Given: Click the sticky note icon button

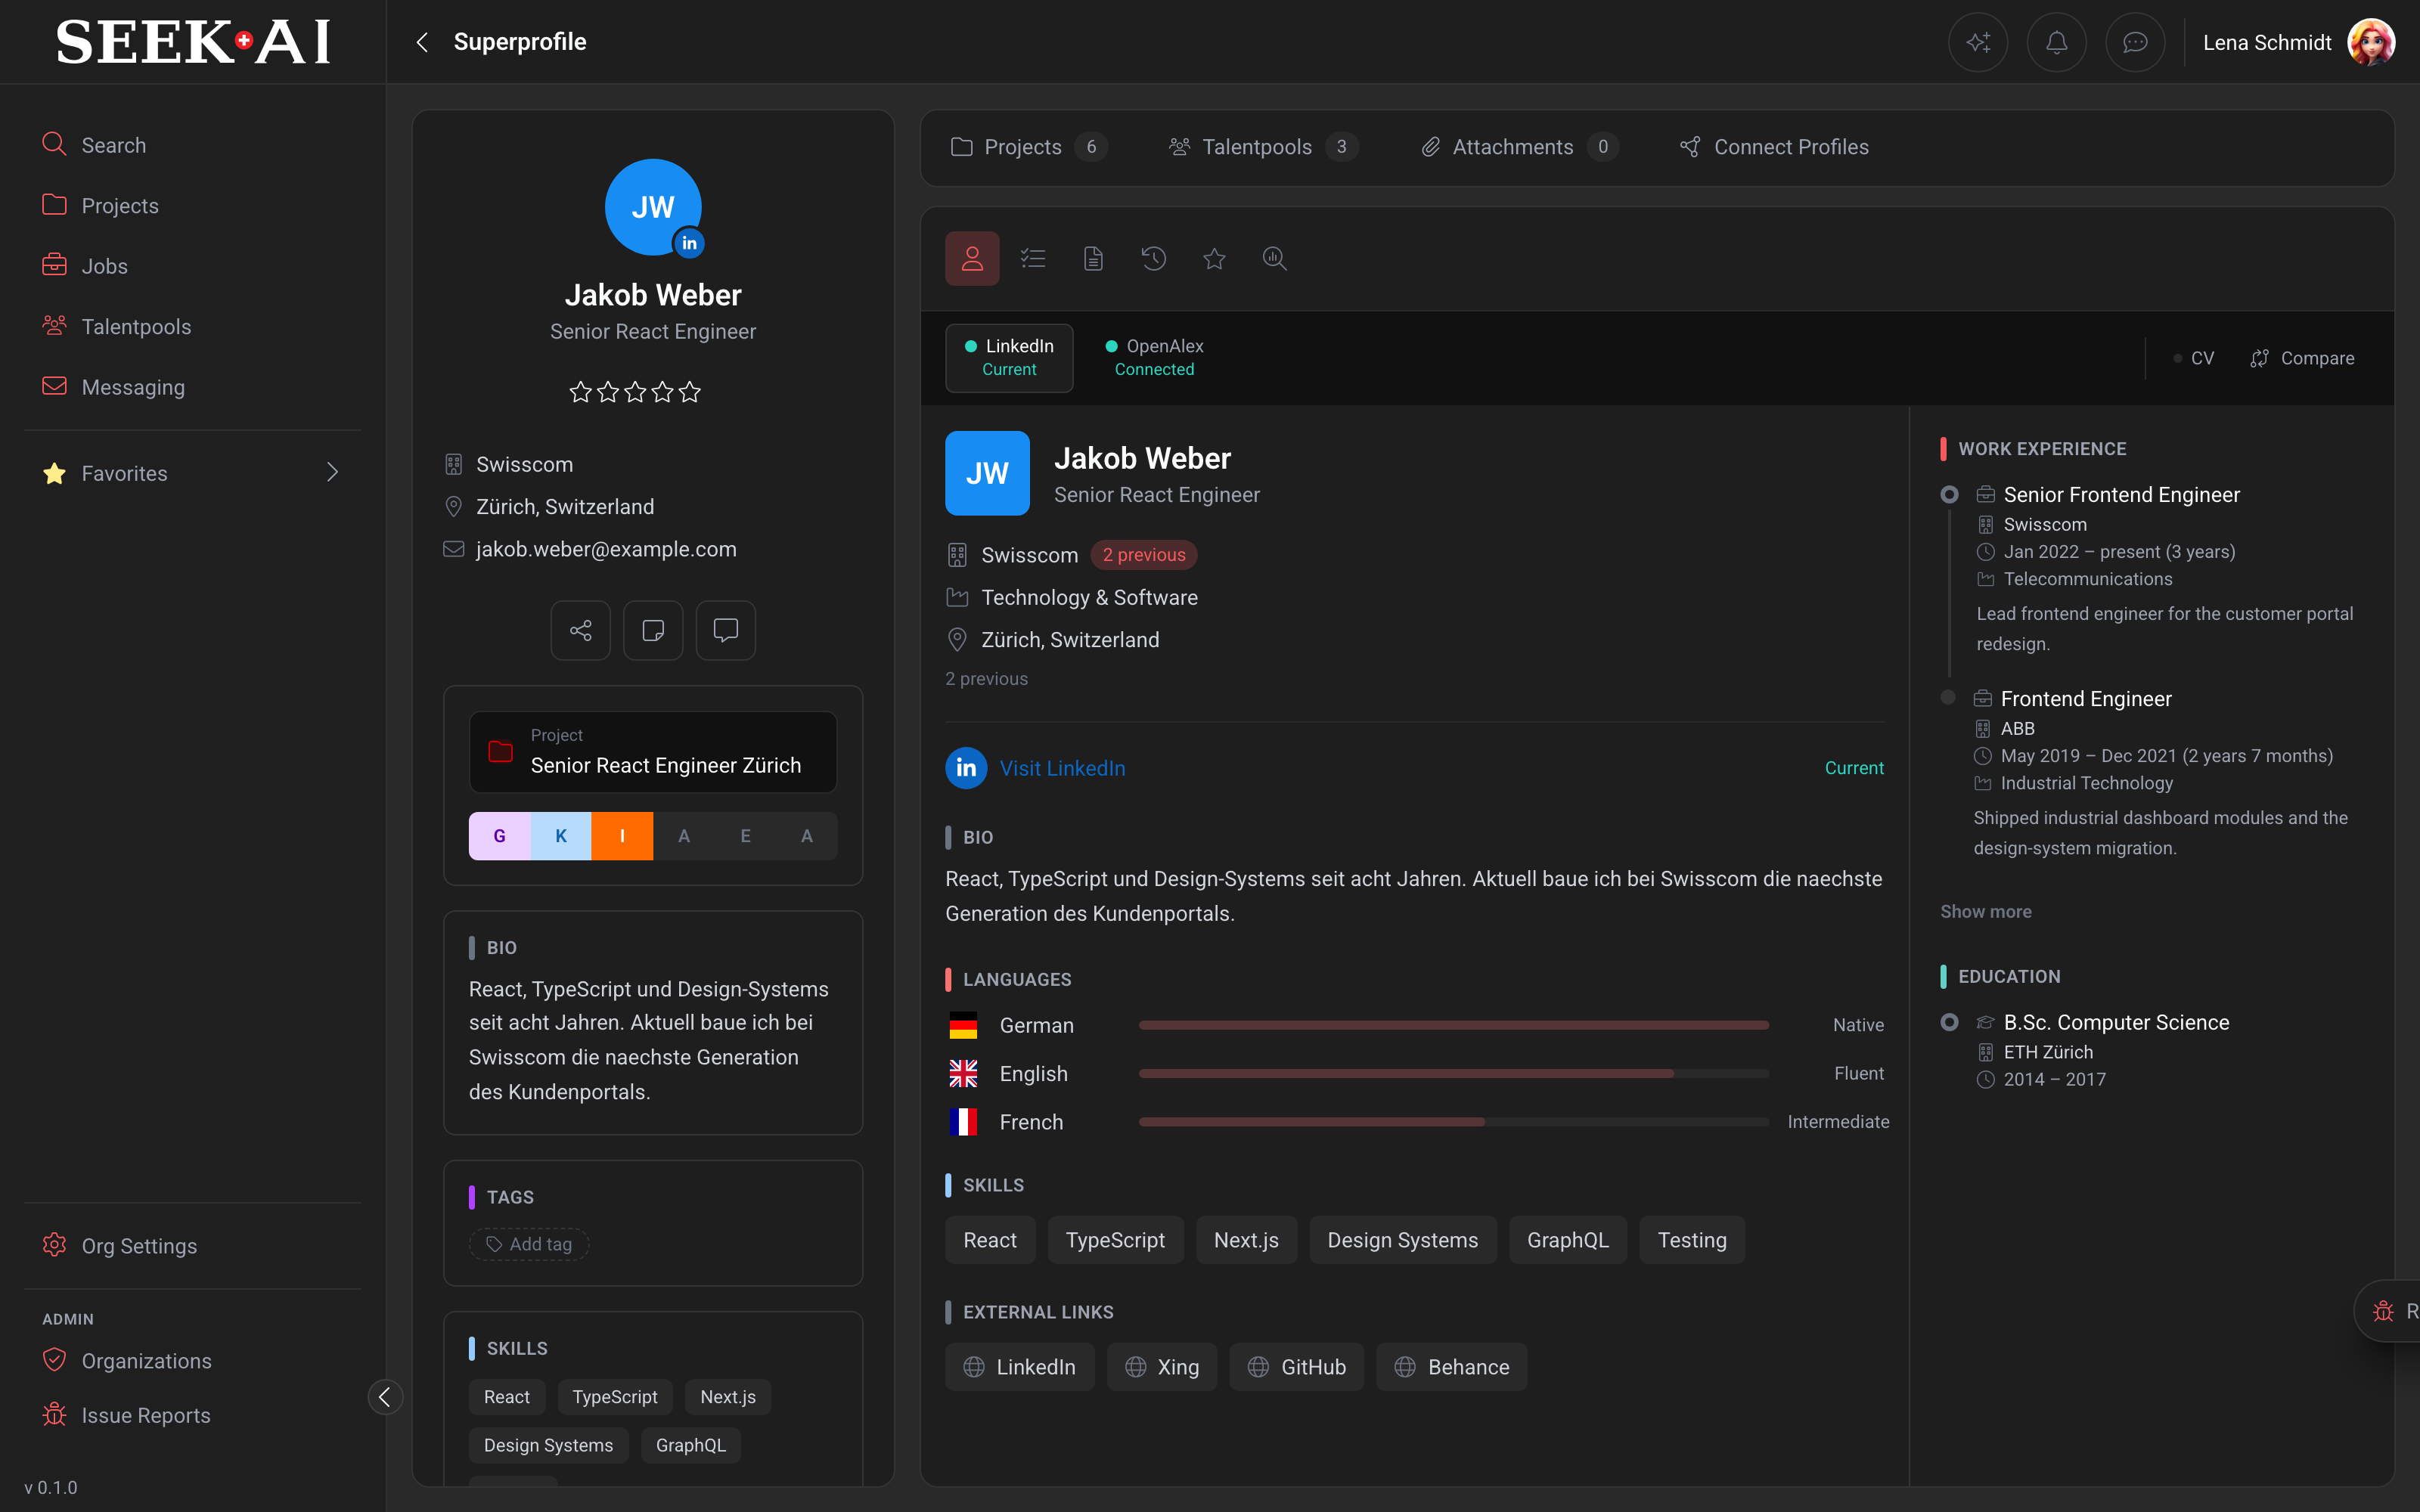Looking at the screenshot, I should (x=653, y=630).
